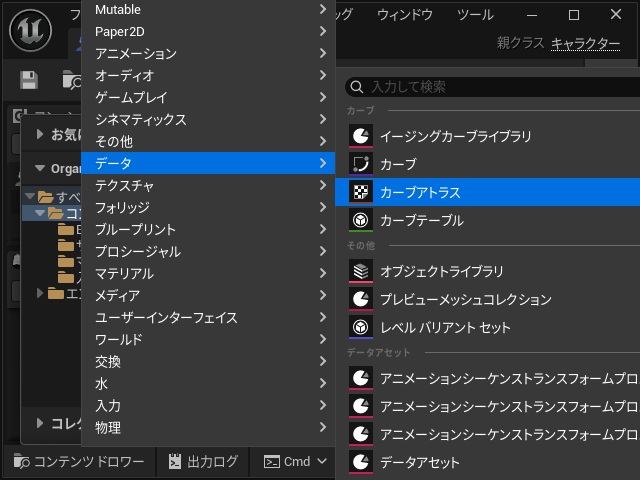
Task: Open the オーディオ submenu
Action: pos(208,76)
